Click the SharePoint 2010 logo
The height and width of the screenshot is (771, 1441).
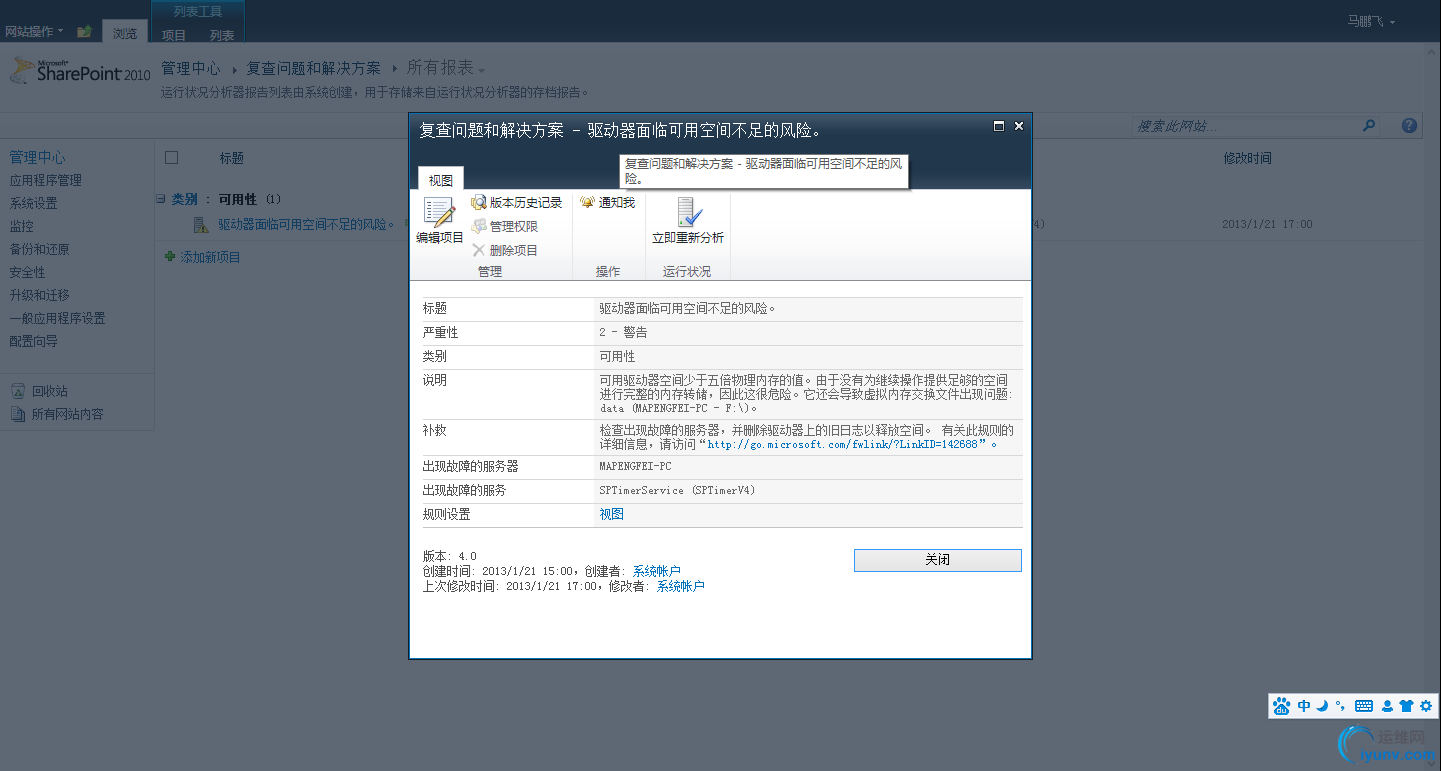(x=80, y=71)
